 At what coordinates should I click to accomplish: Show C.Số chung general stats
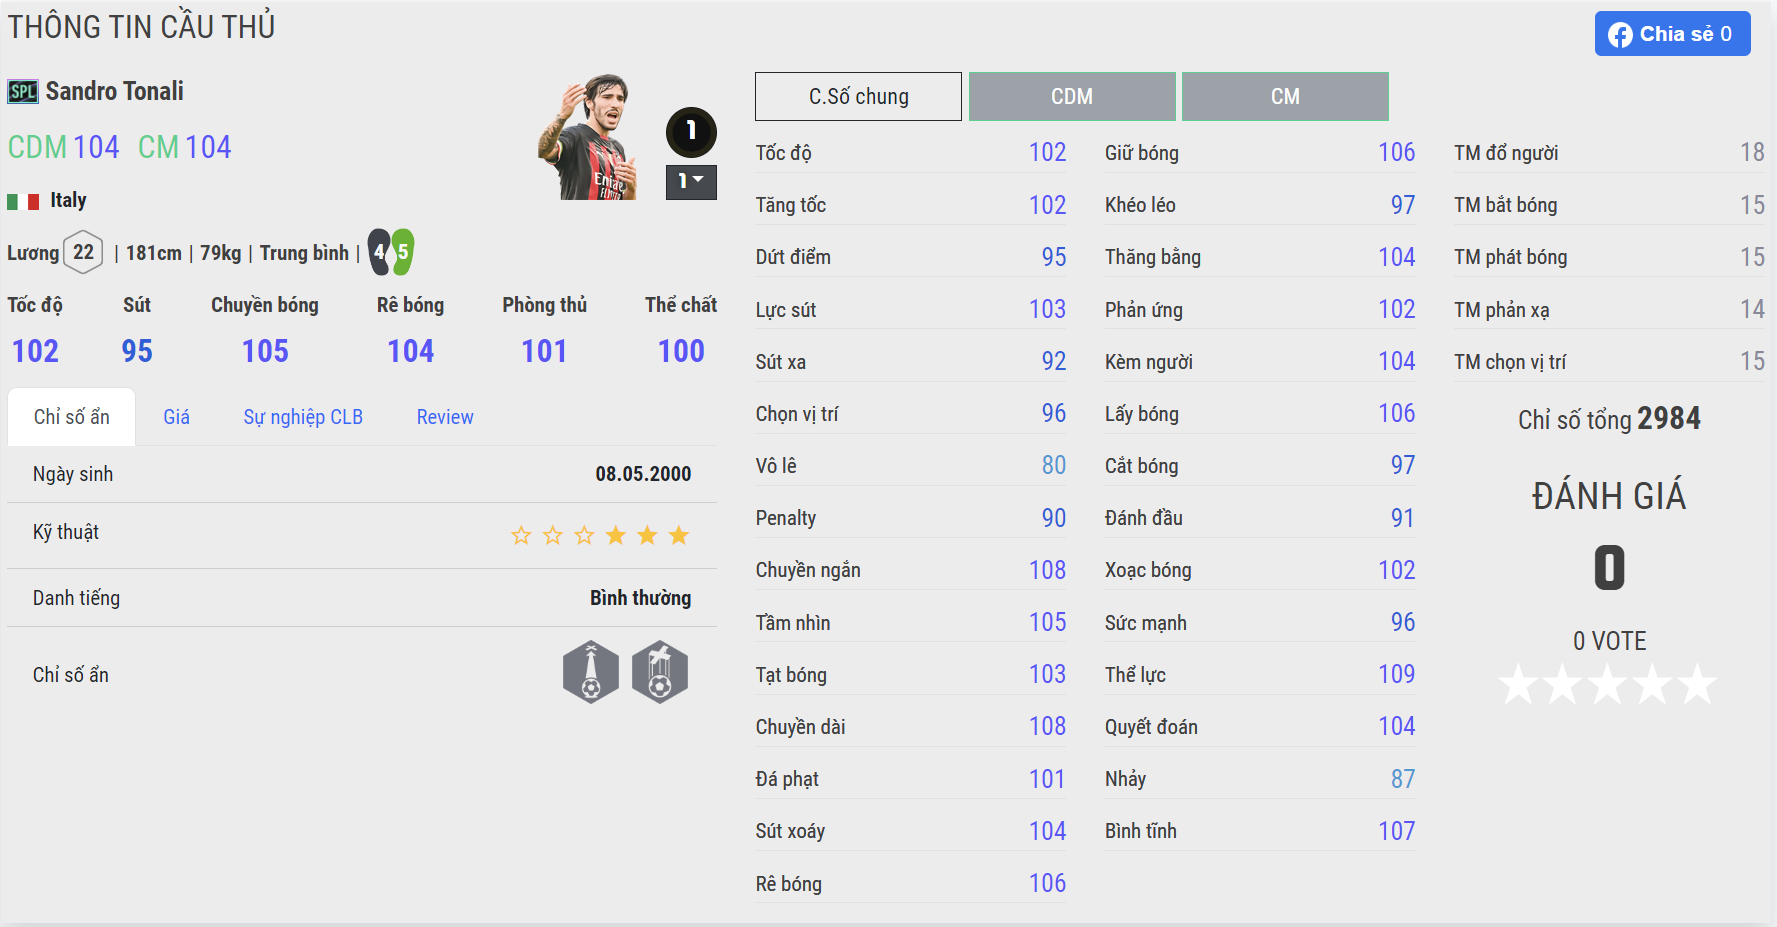tap(858, 97)
